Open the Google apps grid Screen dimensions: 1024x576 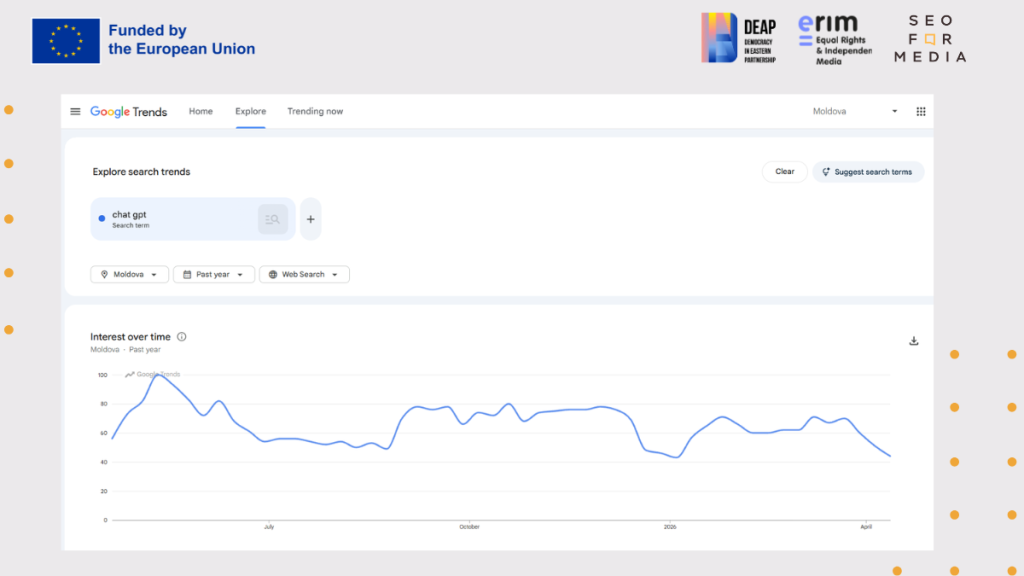(921, 112)
